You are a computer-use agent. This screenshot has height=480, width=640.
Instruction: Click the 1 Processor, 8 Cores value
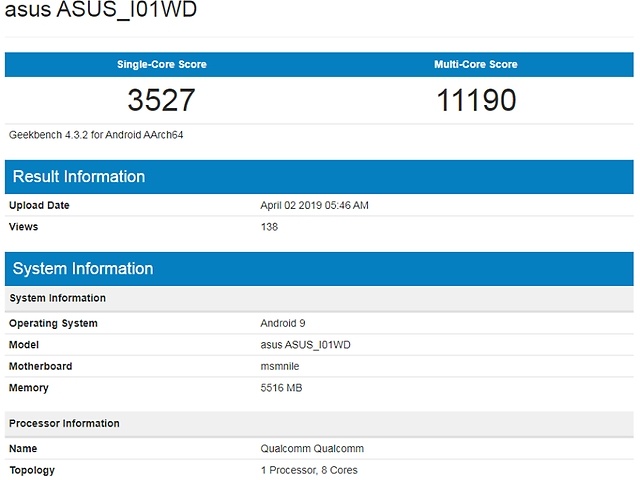pos(309,470)
